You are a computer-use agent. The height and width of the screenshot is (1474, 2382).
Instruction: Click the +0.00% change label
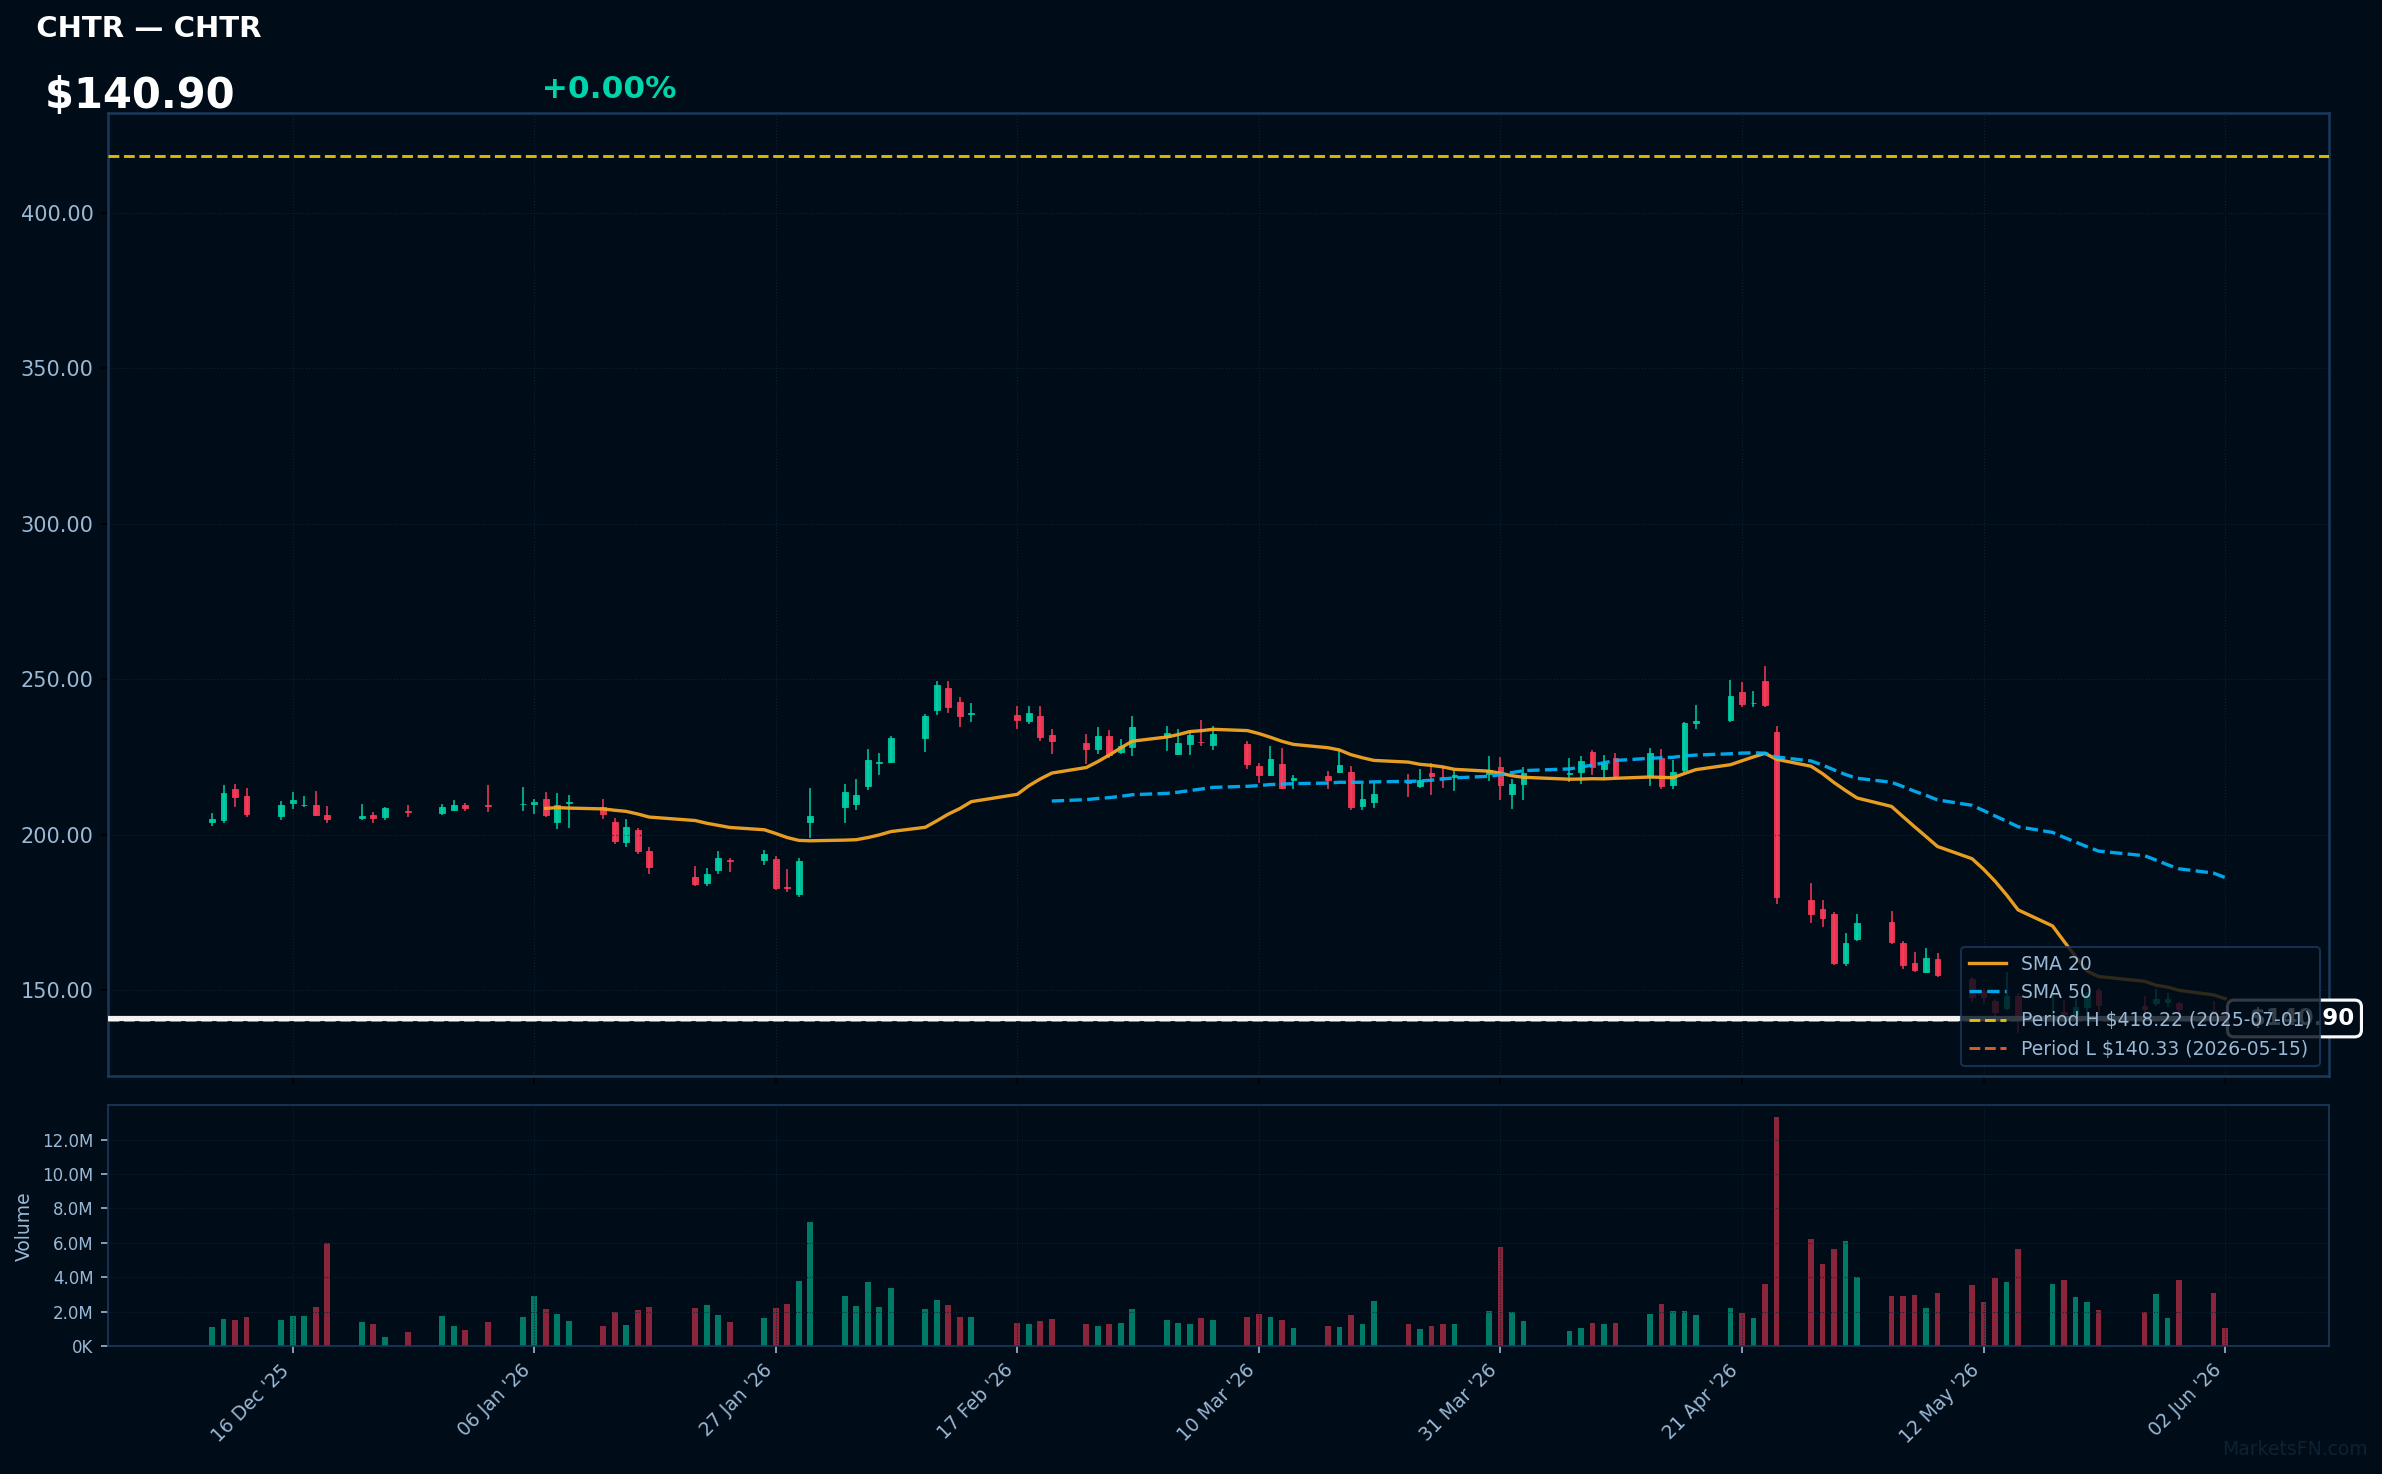pyautogui.click(x=609, y=88)
